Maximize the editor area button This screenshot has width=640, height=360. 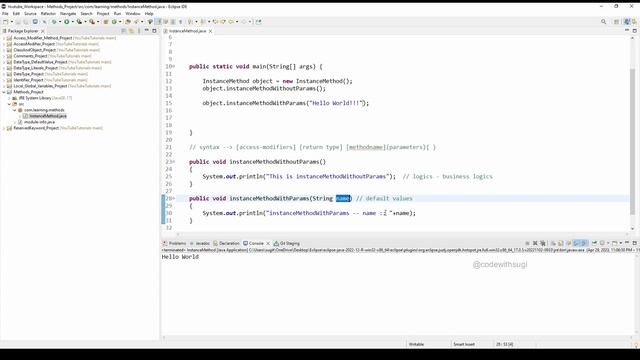(635, 31)
